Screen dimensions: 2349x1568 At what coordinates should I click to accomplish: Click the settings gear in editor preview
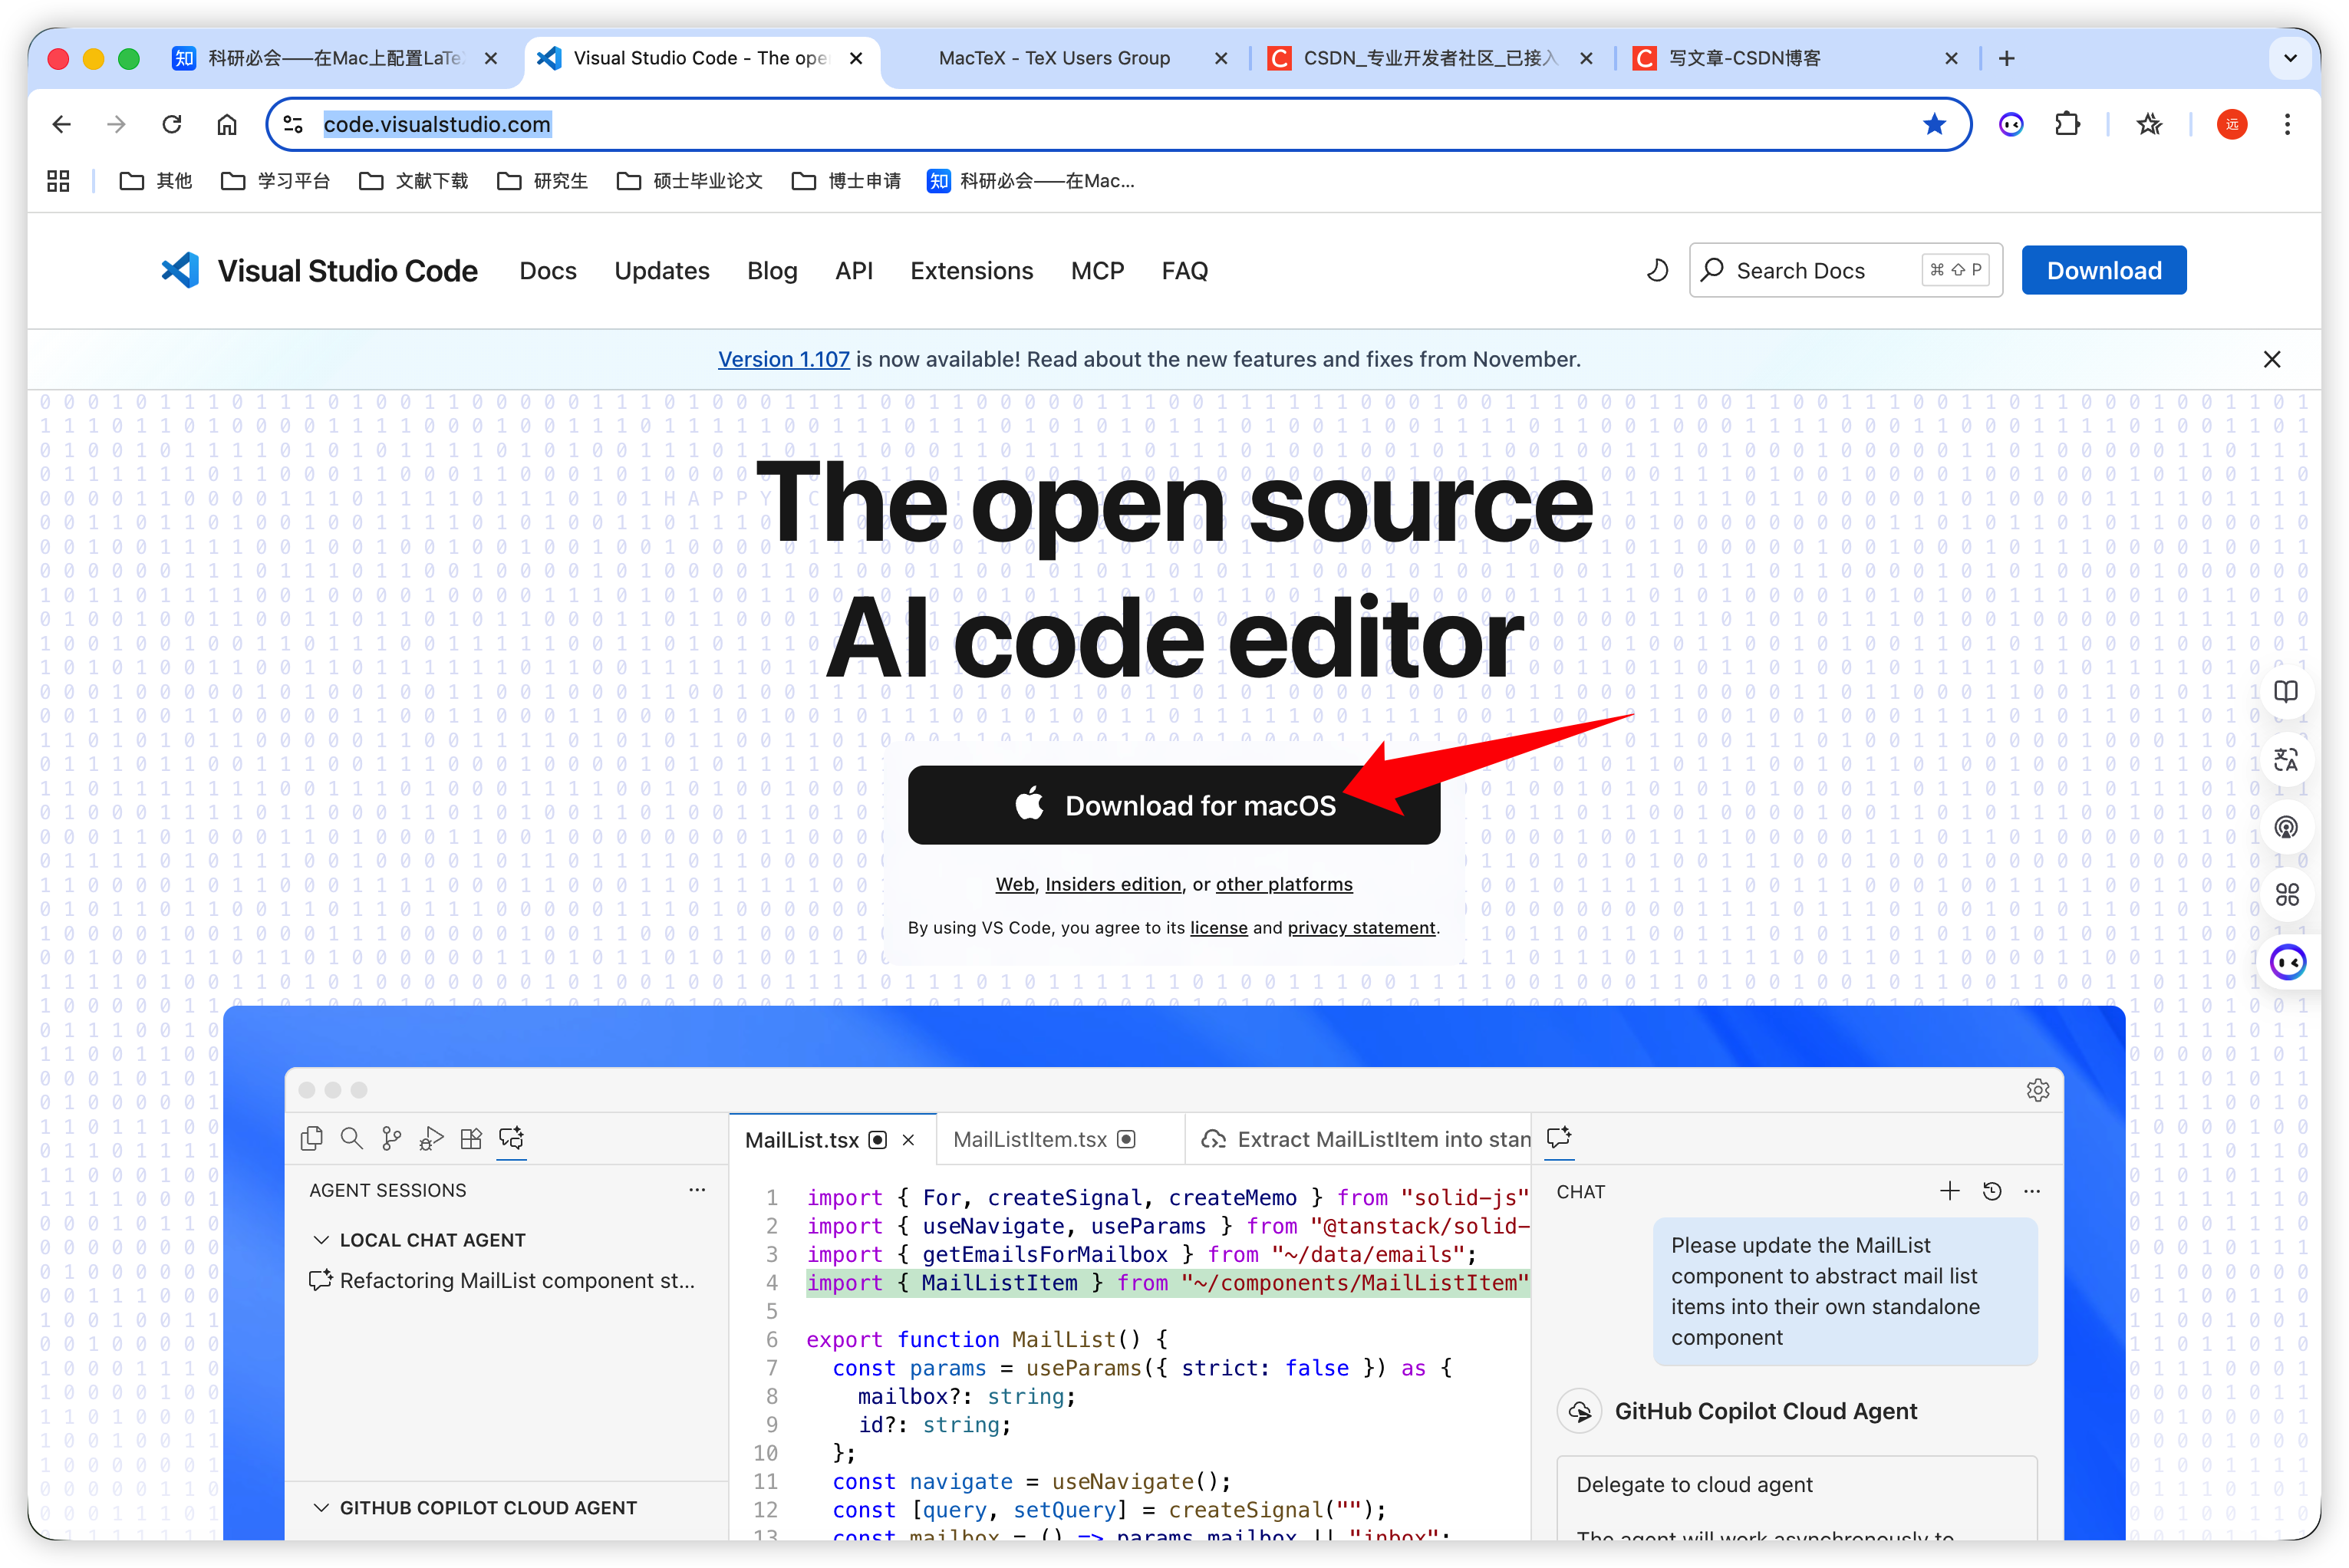(2037, 1090)
